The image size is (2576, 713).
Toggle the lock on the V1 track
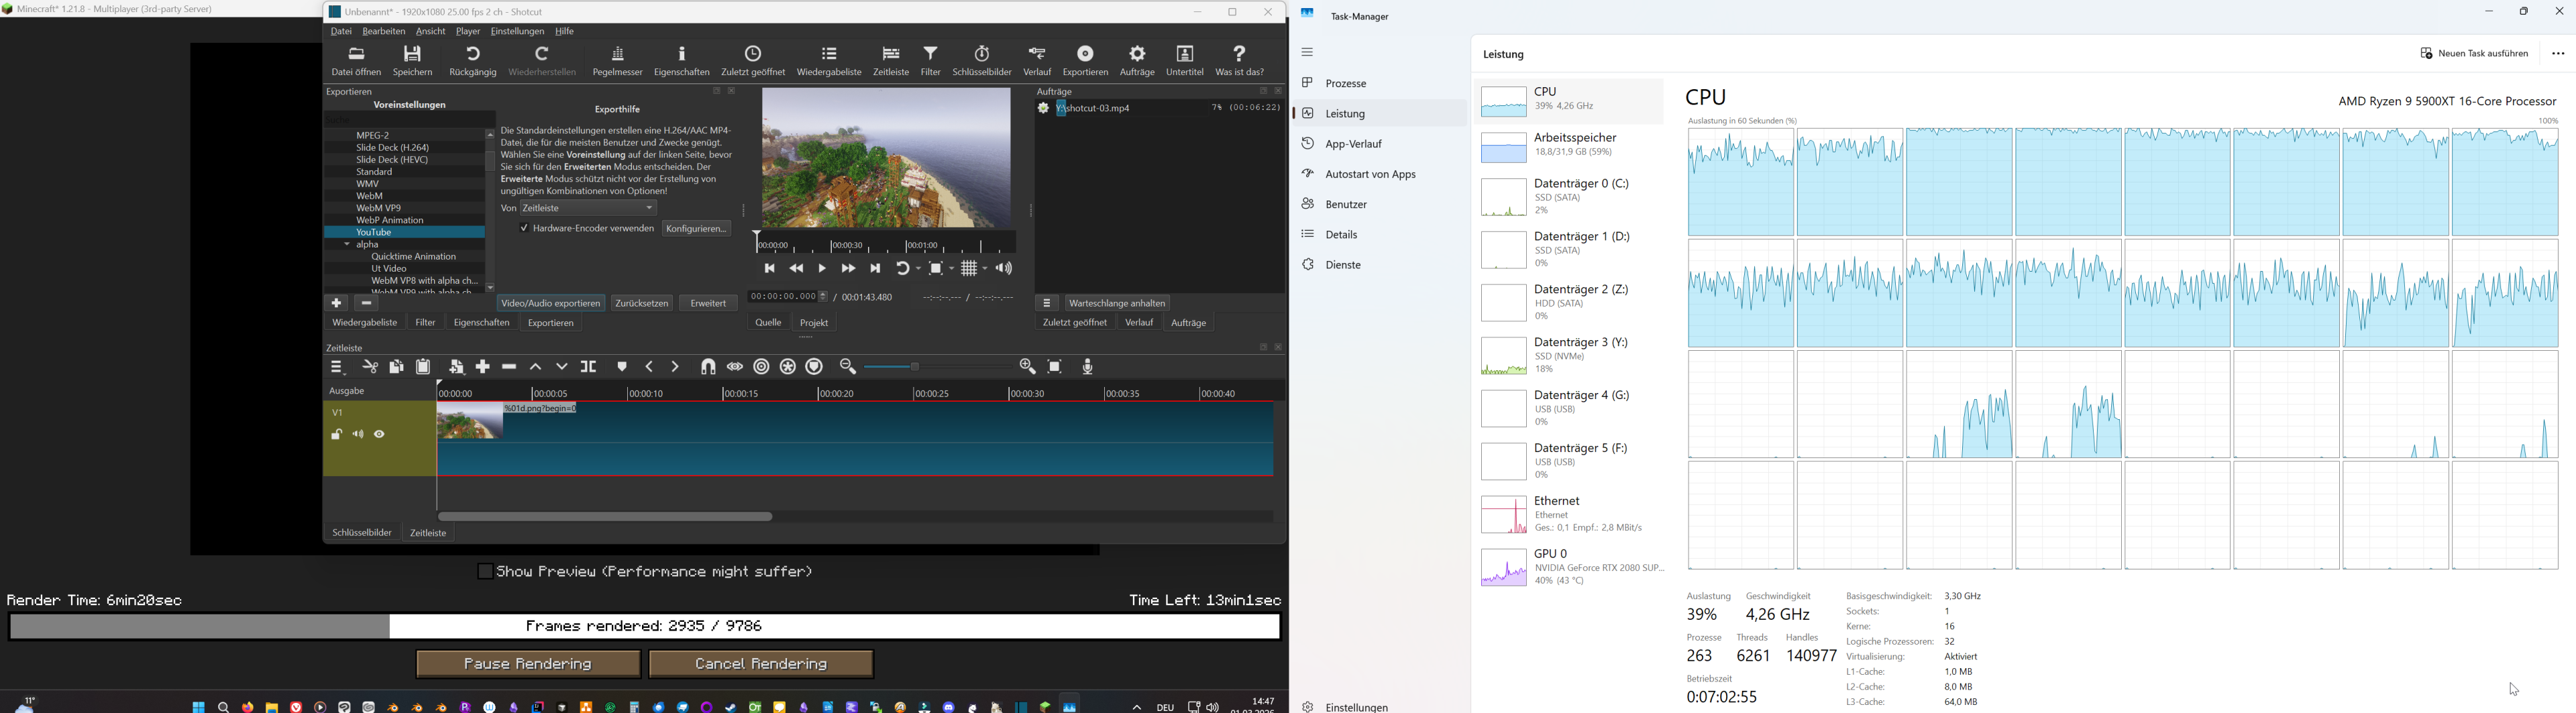click(x=337, y=435)
